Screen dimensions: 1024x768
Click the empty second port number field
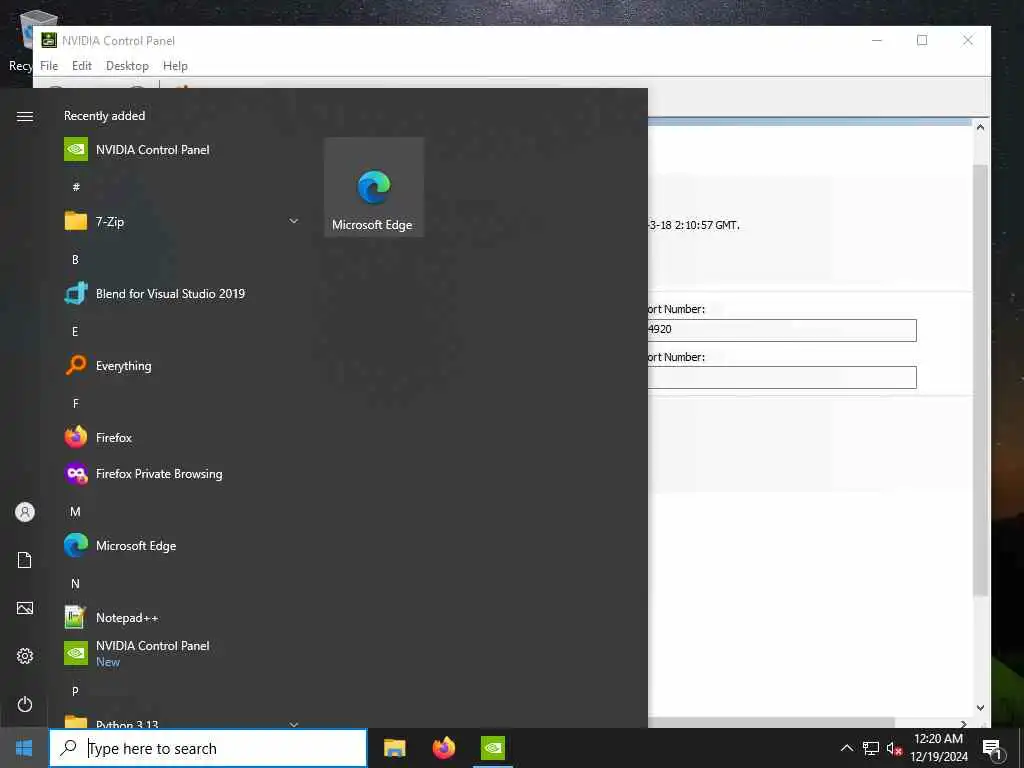point(782,377)
